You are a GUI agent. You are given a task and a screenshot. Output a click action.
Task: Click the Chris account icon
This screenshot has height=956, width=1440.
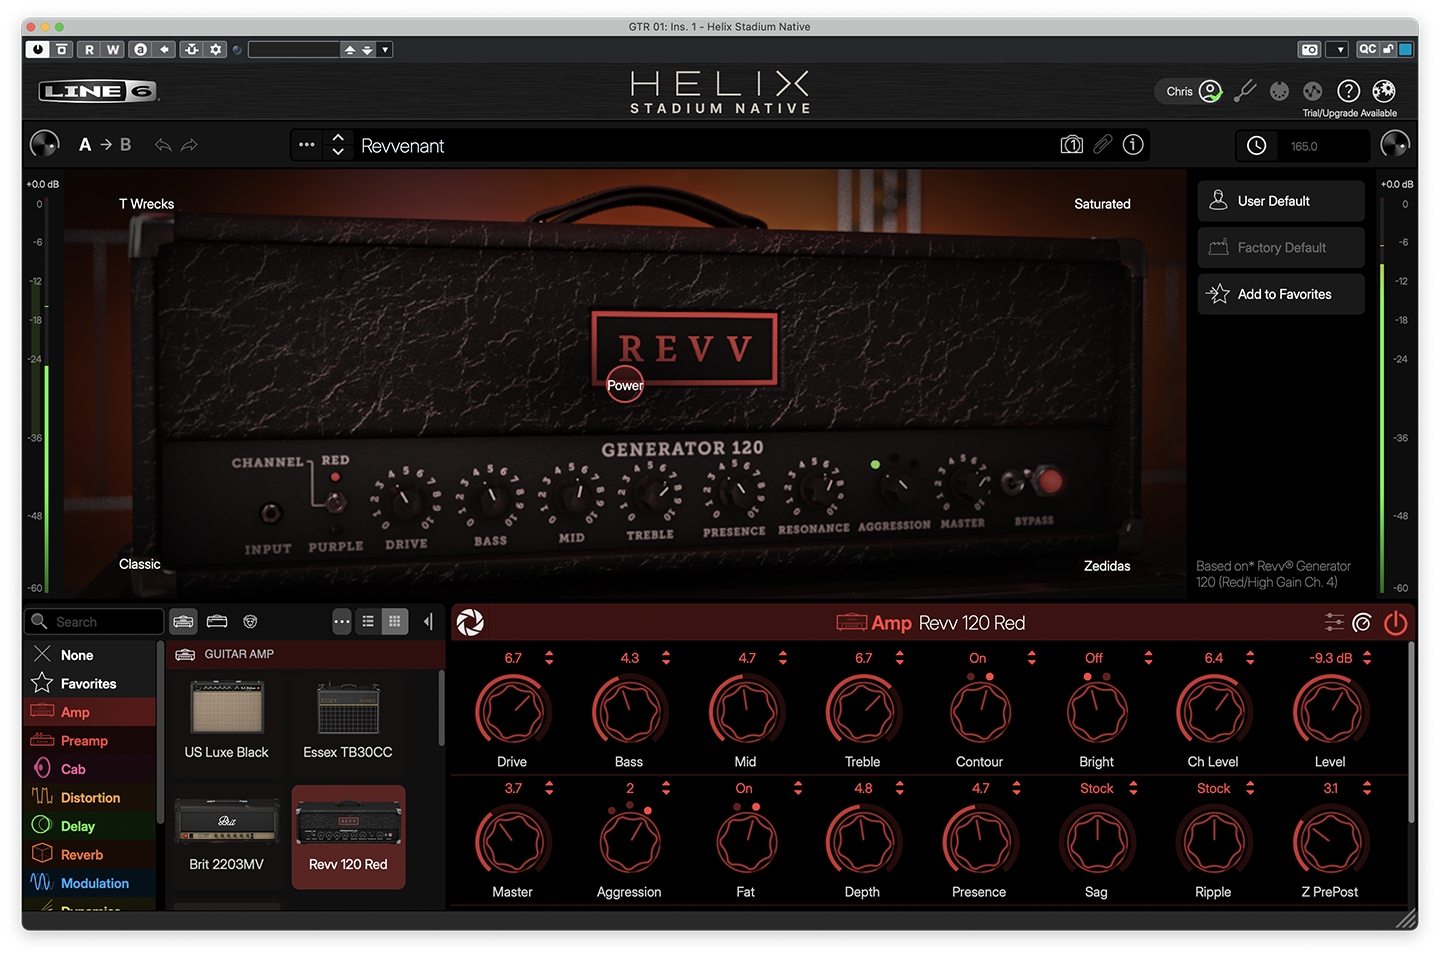(1210, 92)
